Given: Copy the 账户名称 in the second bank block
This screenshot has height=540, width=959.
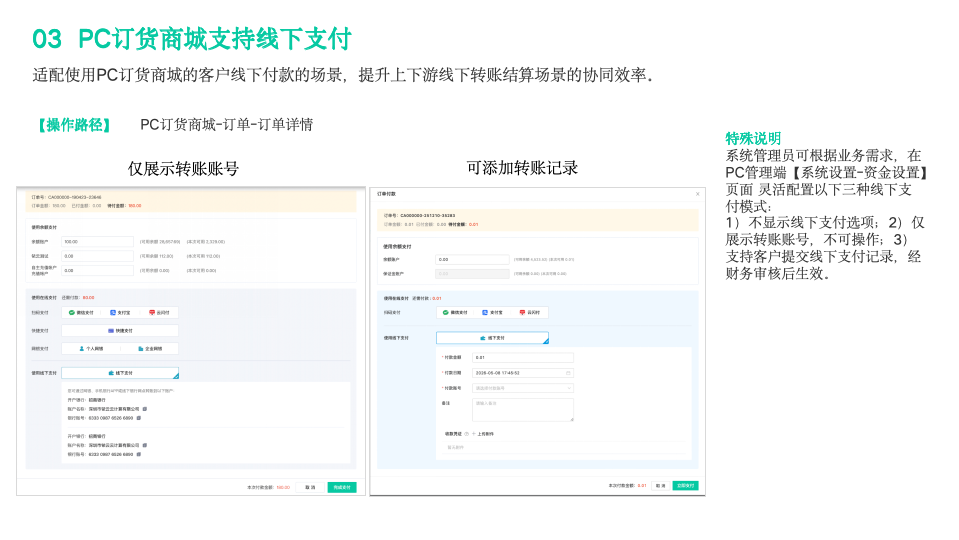Looking at the screenshot, I should (145, 445).
